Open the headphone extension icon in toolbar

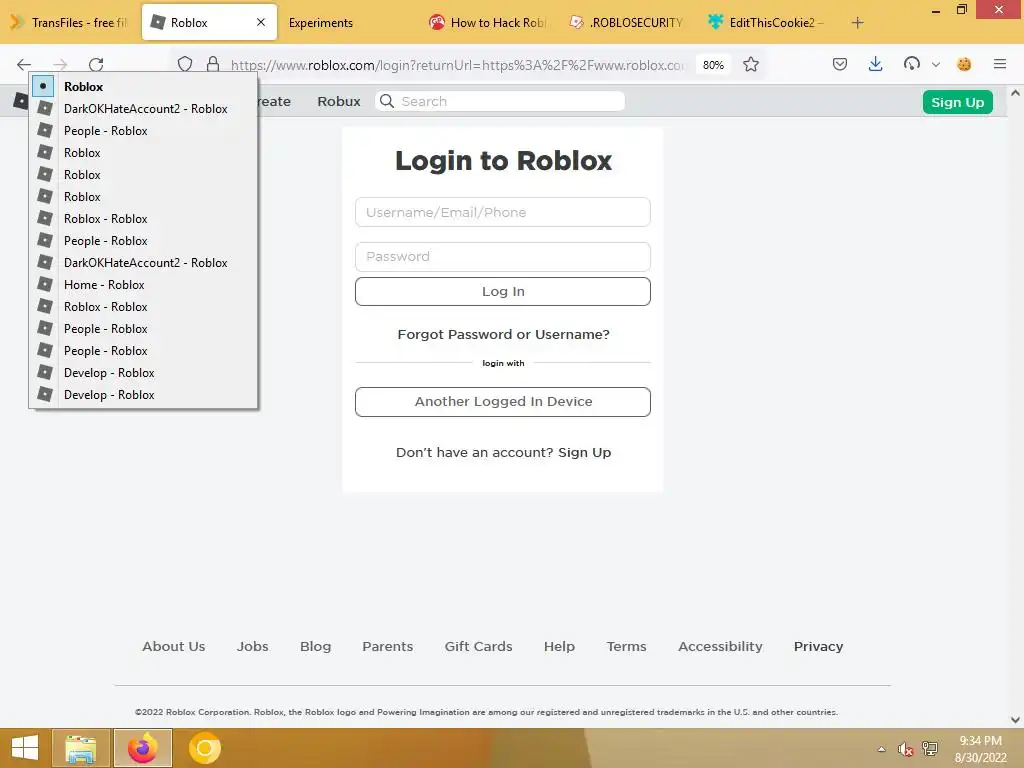(912, 64)
